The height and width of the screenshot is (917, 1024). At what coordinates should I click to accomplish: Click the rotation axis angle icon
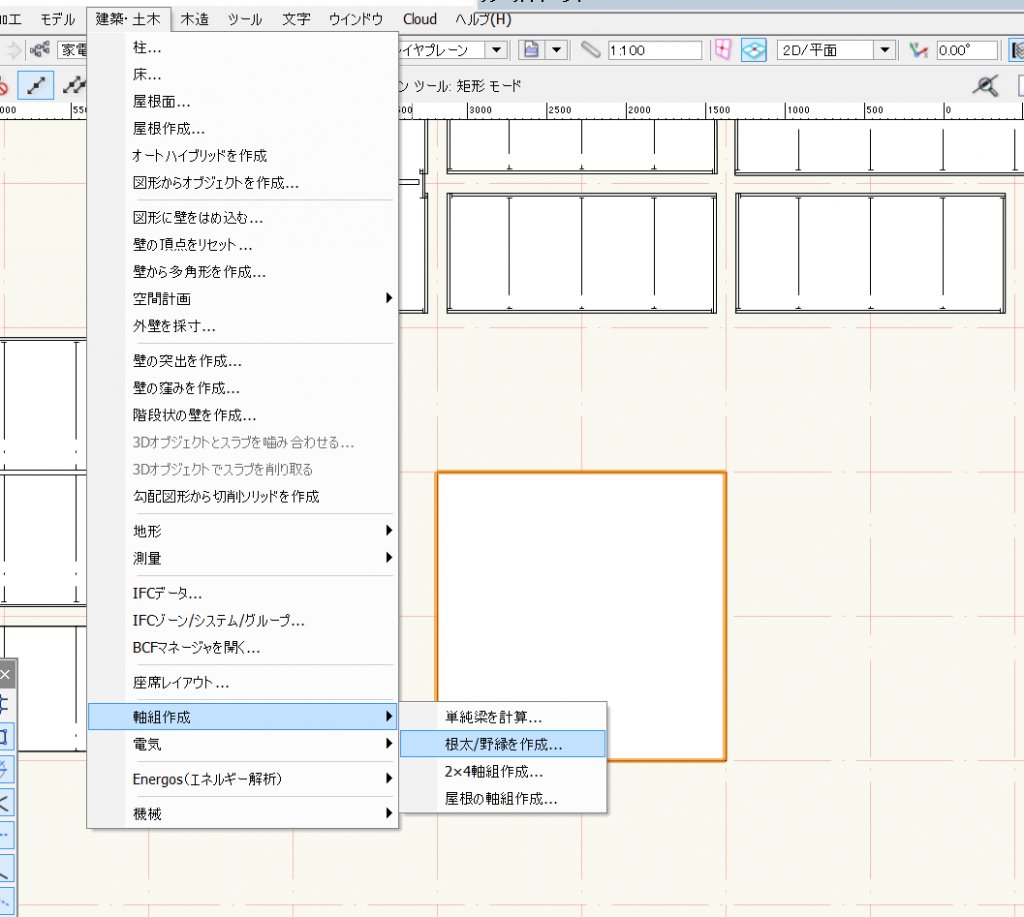coord(919,50)
